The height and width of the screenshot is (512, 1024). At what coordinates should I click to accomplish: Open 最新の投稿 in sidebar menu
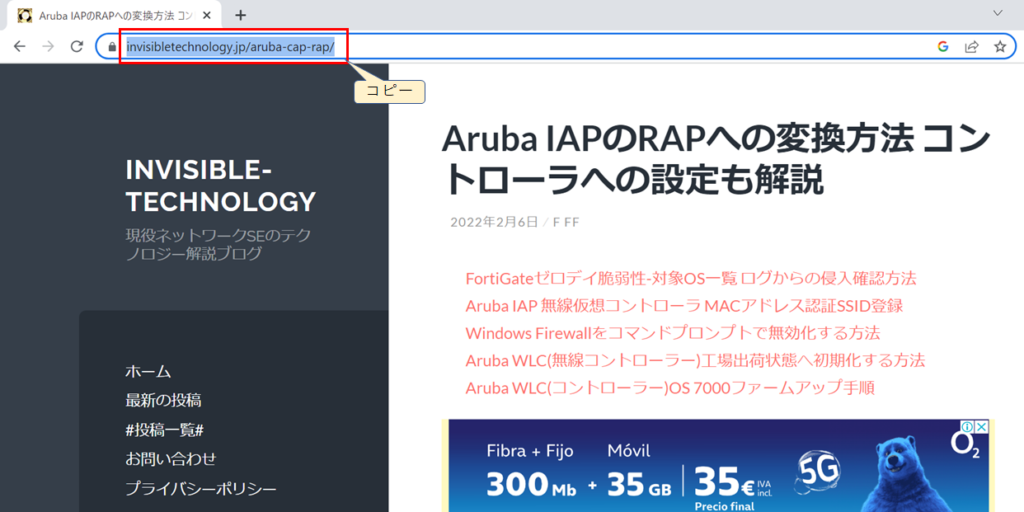(x=163, y=400)
